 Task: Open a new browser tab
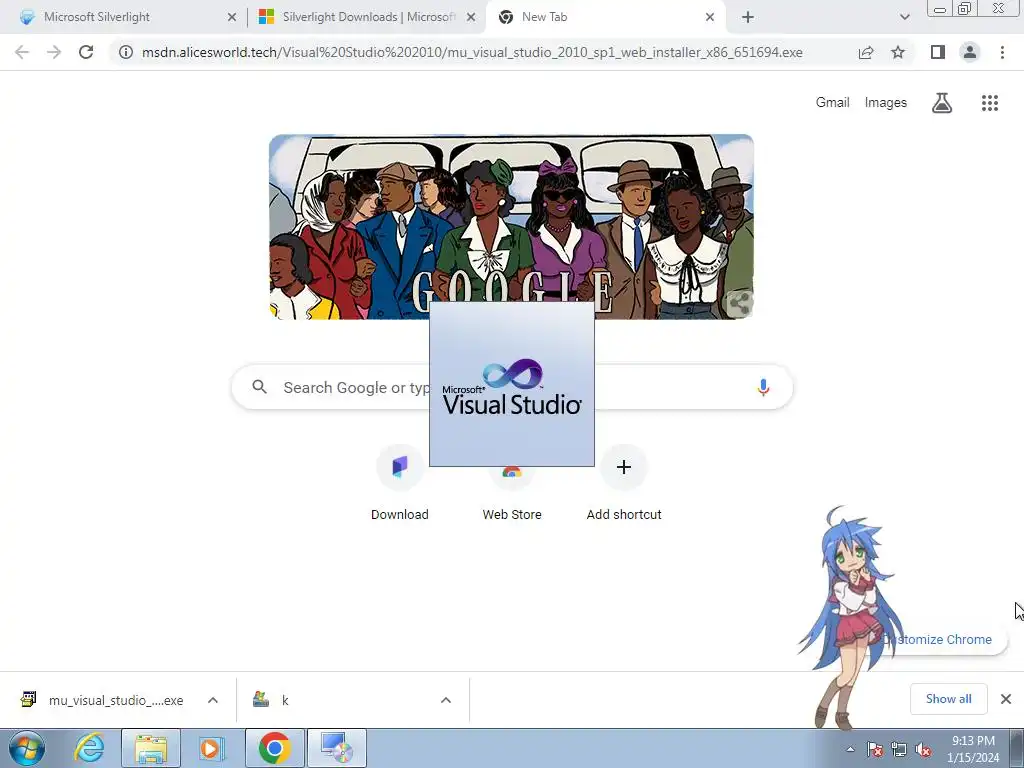tap(748, 17)
